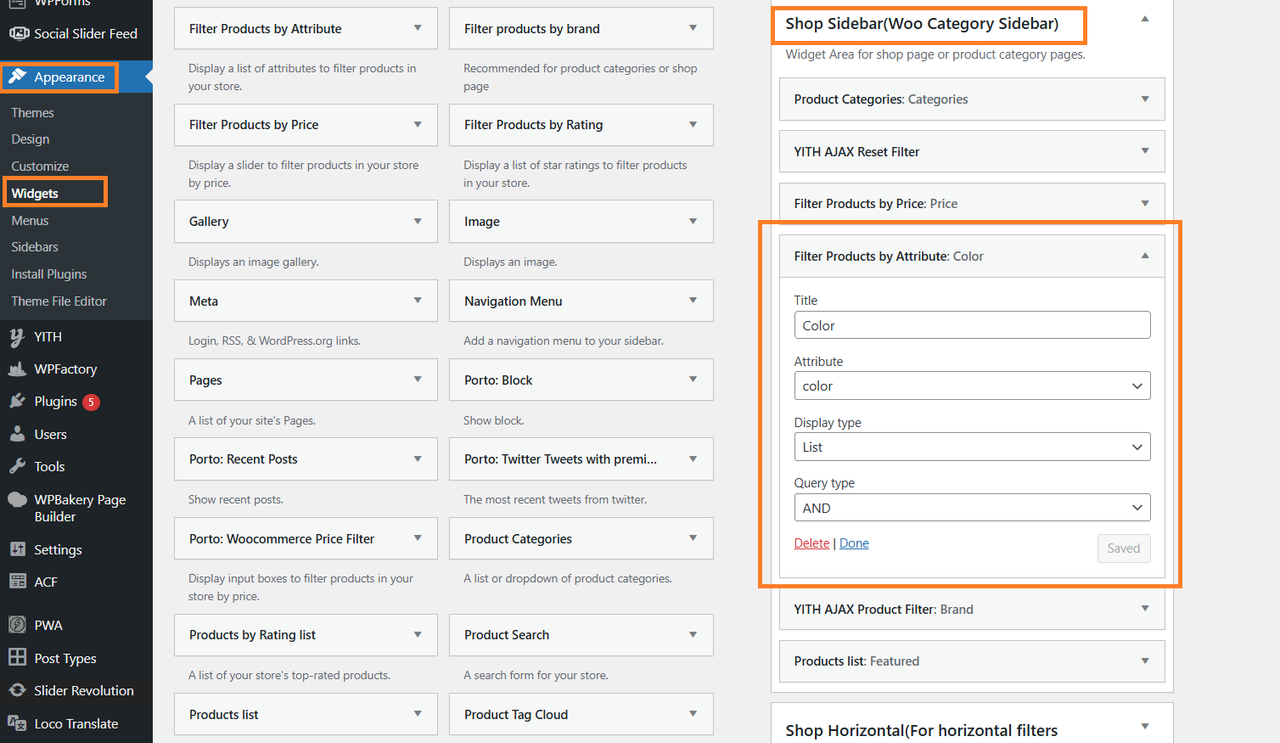Click the Appearance paintbrush icon
The height and width of the screenshot is (743, 1280).
[18, 77]
